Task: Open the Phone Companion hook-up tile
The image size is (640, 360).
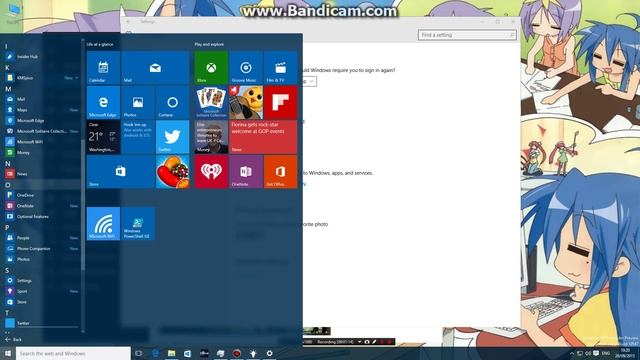Action: coord(138,137)
